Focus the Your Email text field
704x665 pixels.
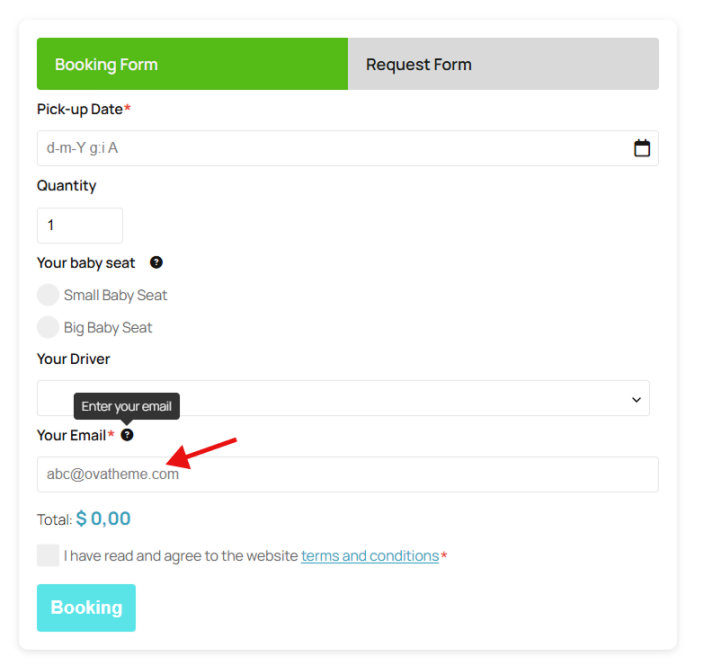coord(347,475)
